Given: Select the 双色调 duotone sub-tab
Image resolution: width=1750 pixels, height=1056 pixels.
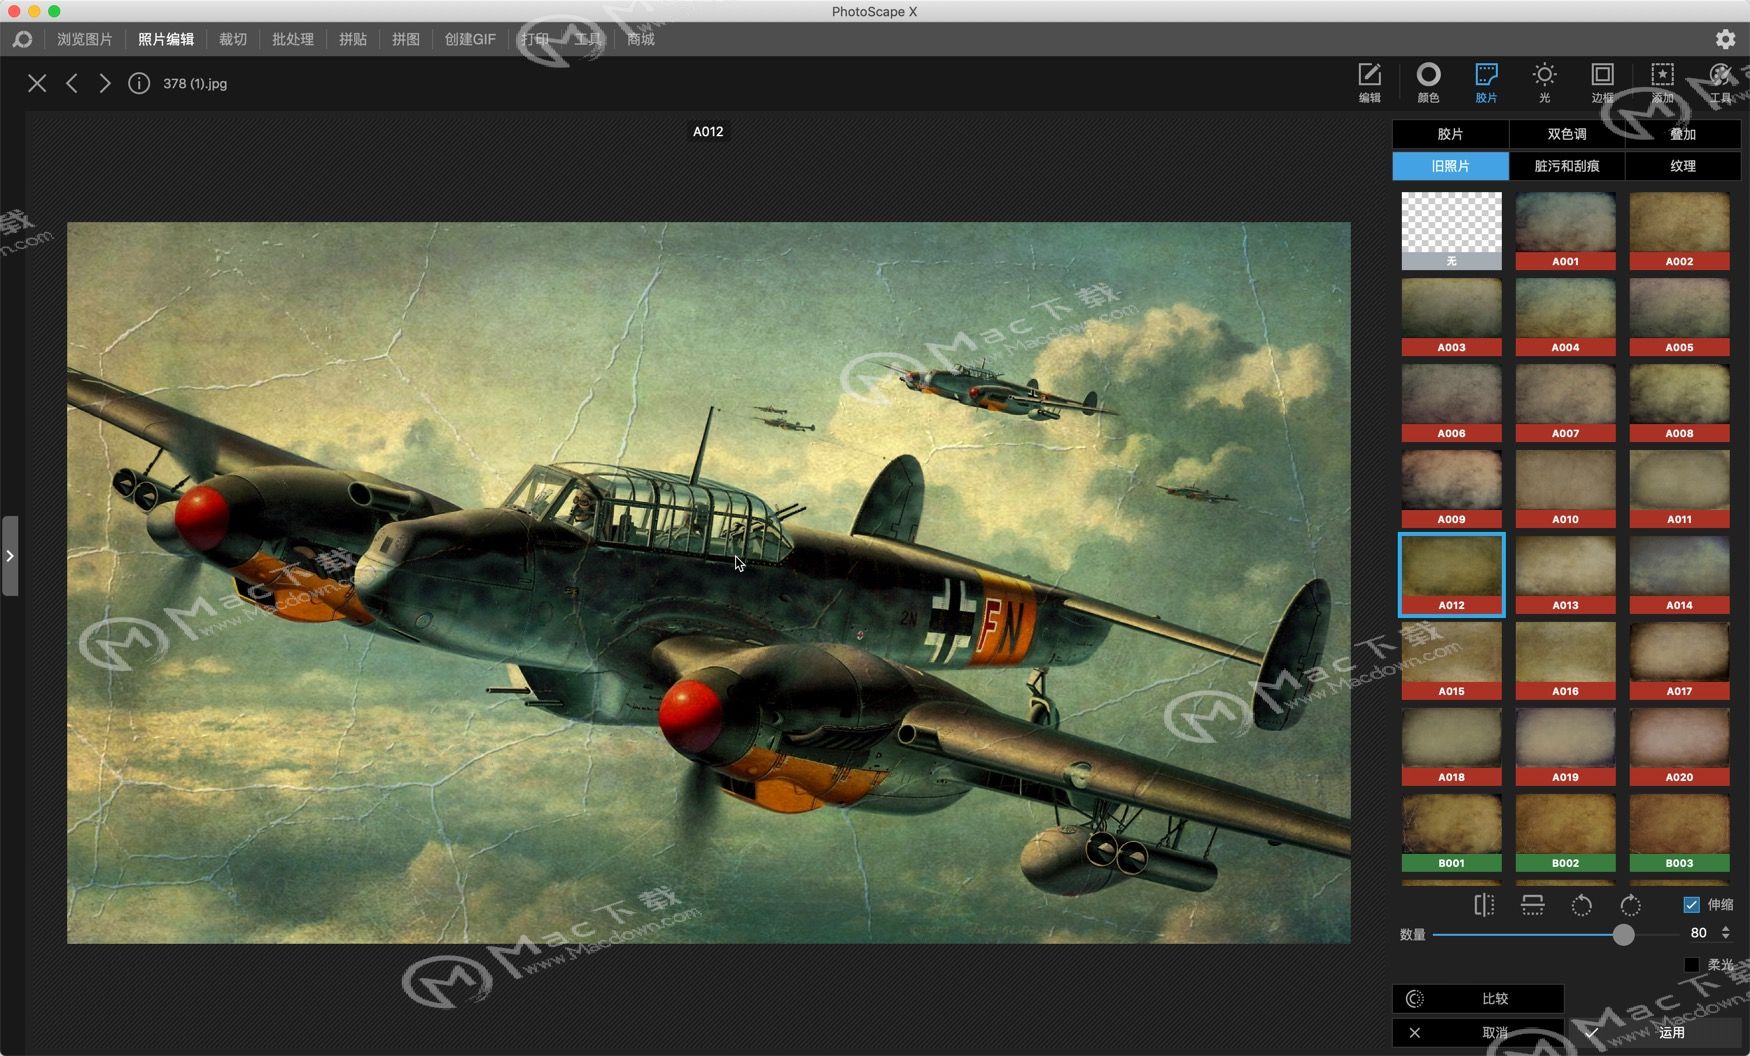Looking at the screenshot, I should pos(1567,134).
